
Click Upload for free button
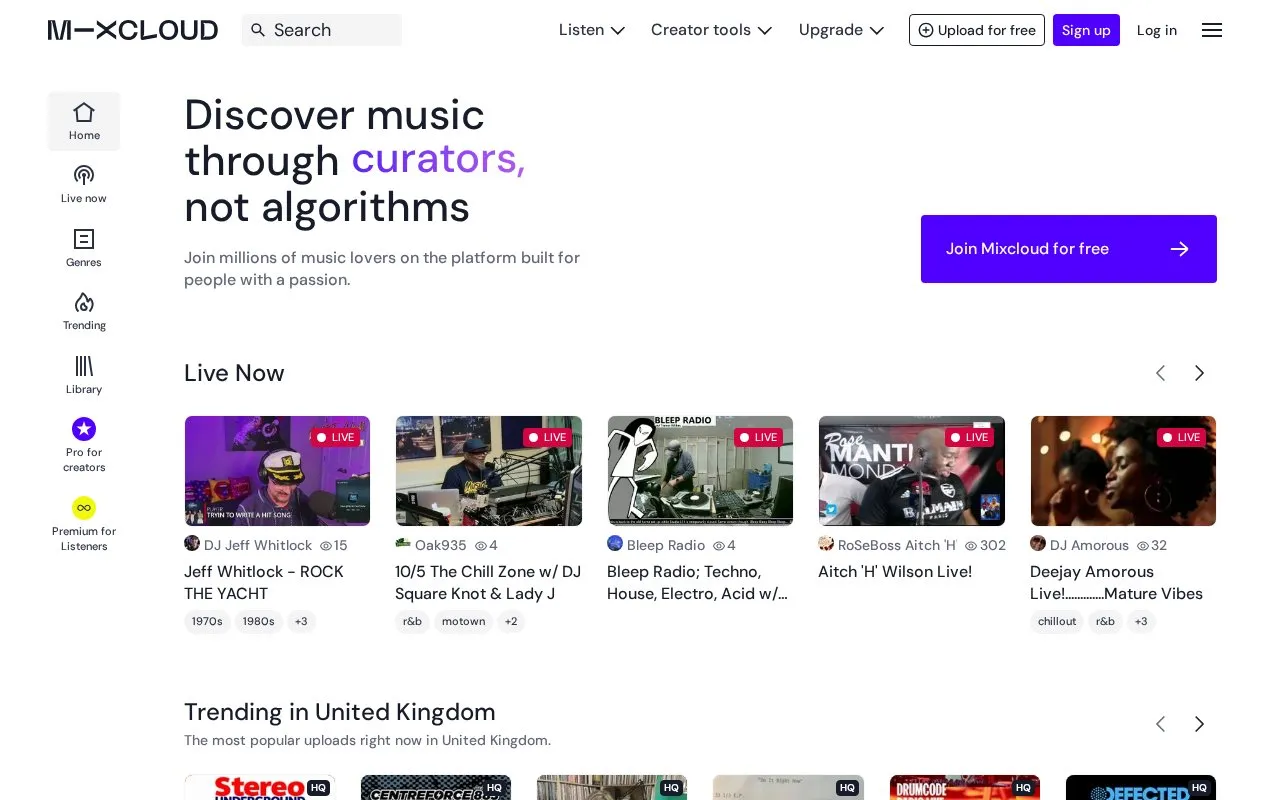(977, 30)
